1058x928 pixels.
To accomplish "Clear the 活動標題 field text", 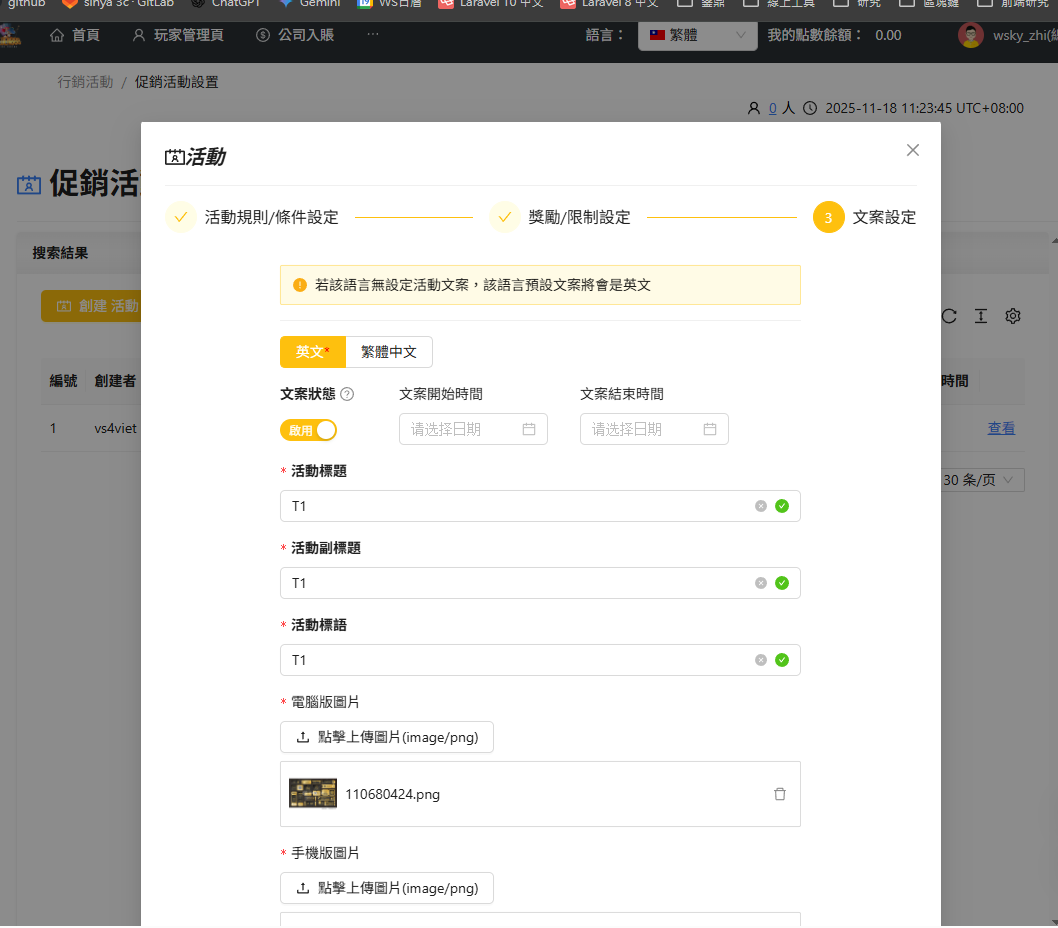I will coord(761,506).
